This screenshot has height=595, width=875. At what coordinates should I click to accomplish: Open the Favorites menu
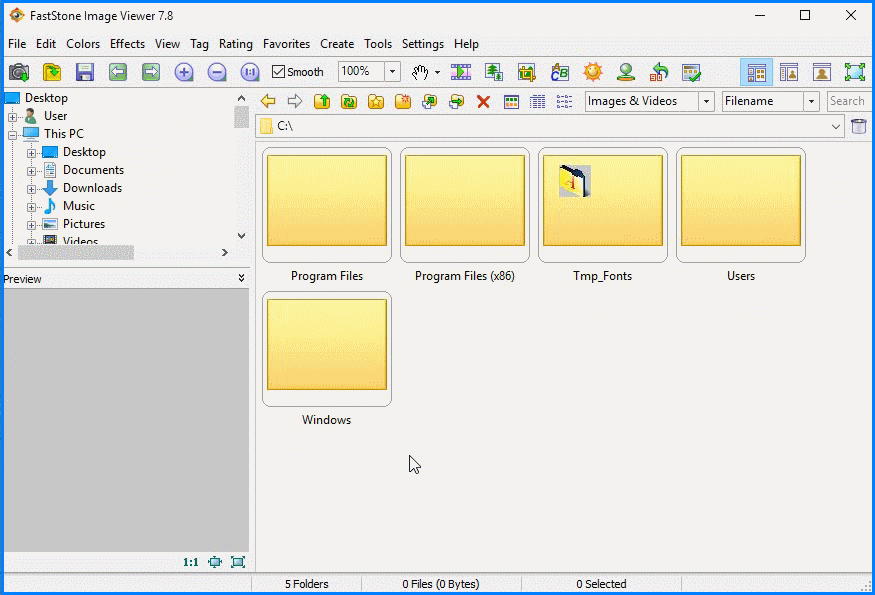[x=286, y=44]
